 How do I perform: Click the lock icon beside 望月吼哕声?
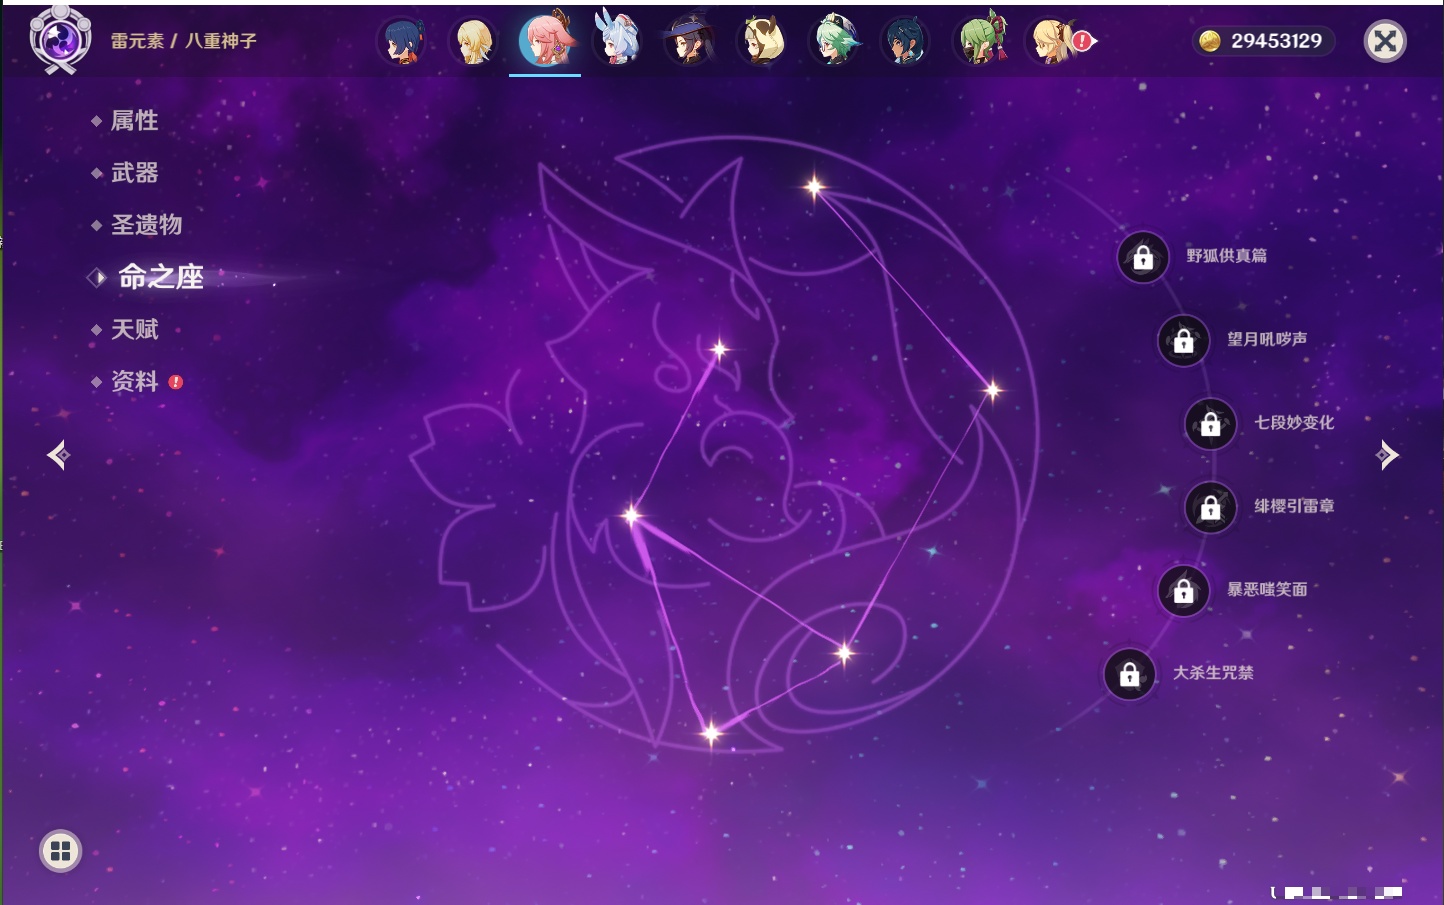(x=1184, y=341)
